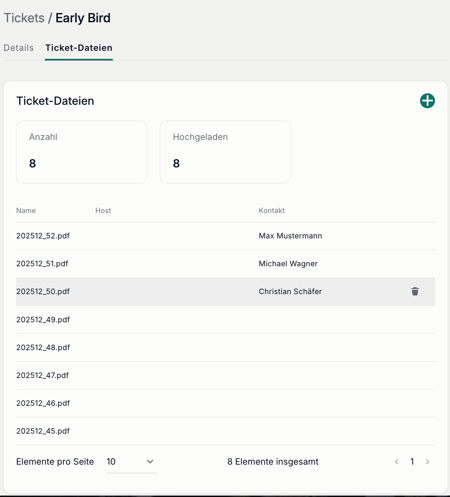
Task: Click contact Michael Wagner
Action: click(x=288, y=264)
